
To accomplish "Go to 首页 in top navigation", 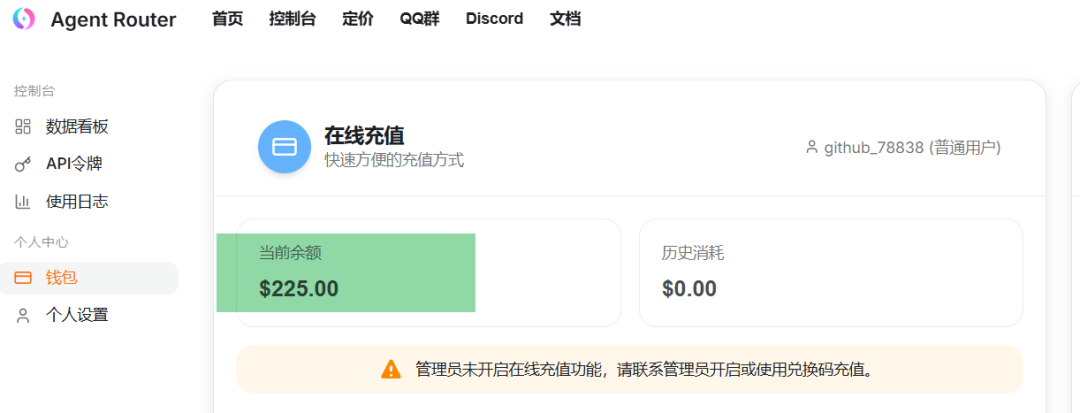I will point(227,19).
